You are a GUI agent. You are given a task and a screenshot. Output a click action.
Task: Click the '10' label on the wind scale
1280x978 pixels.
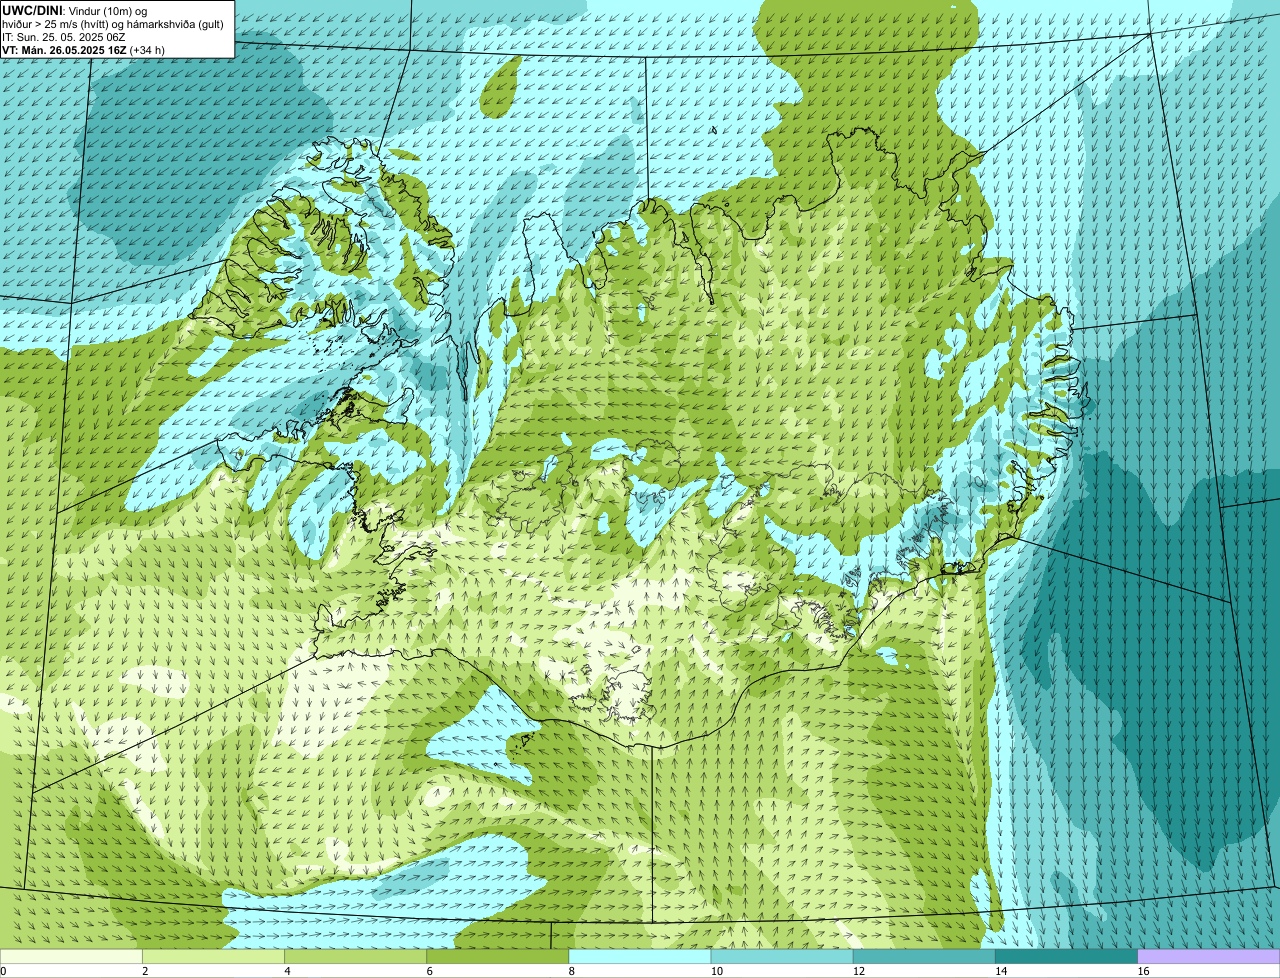[x=717, y=971]
